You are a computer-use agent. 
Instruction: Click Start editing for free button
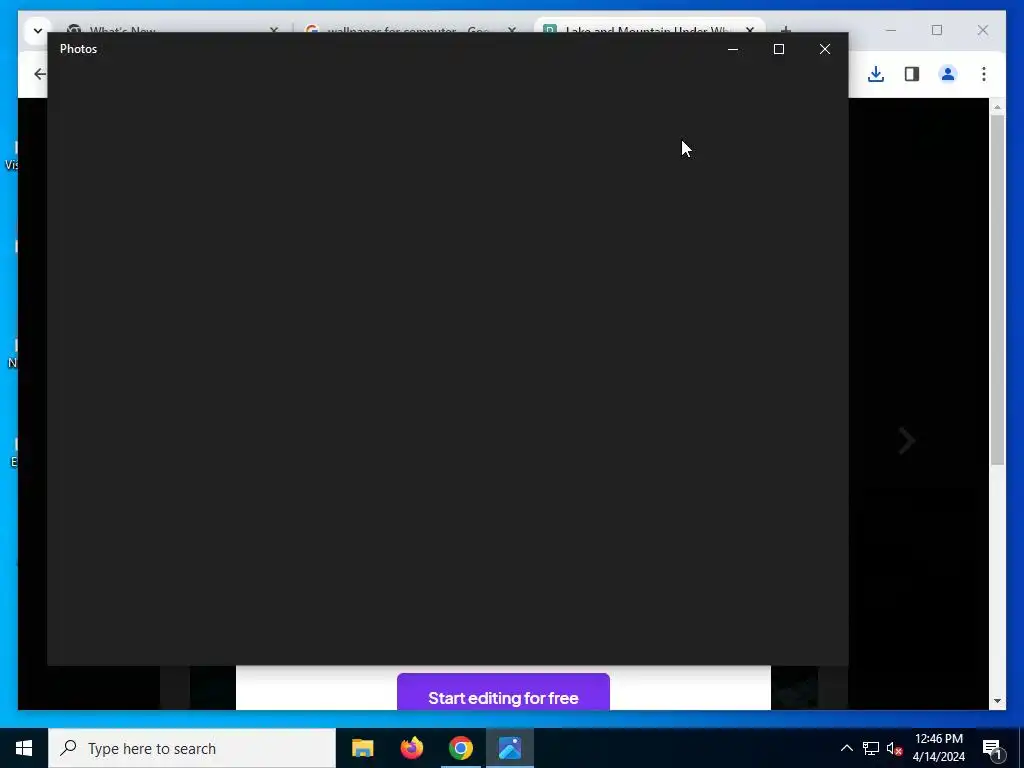coord(503,692)
